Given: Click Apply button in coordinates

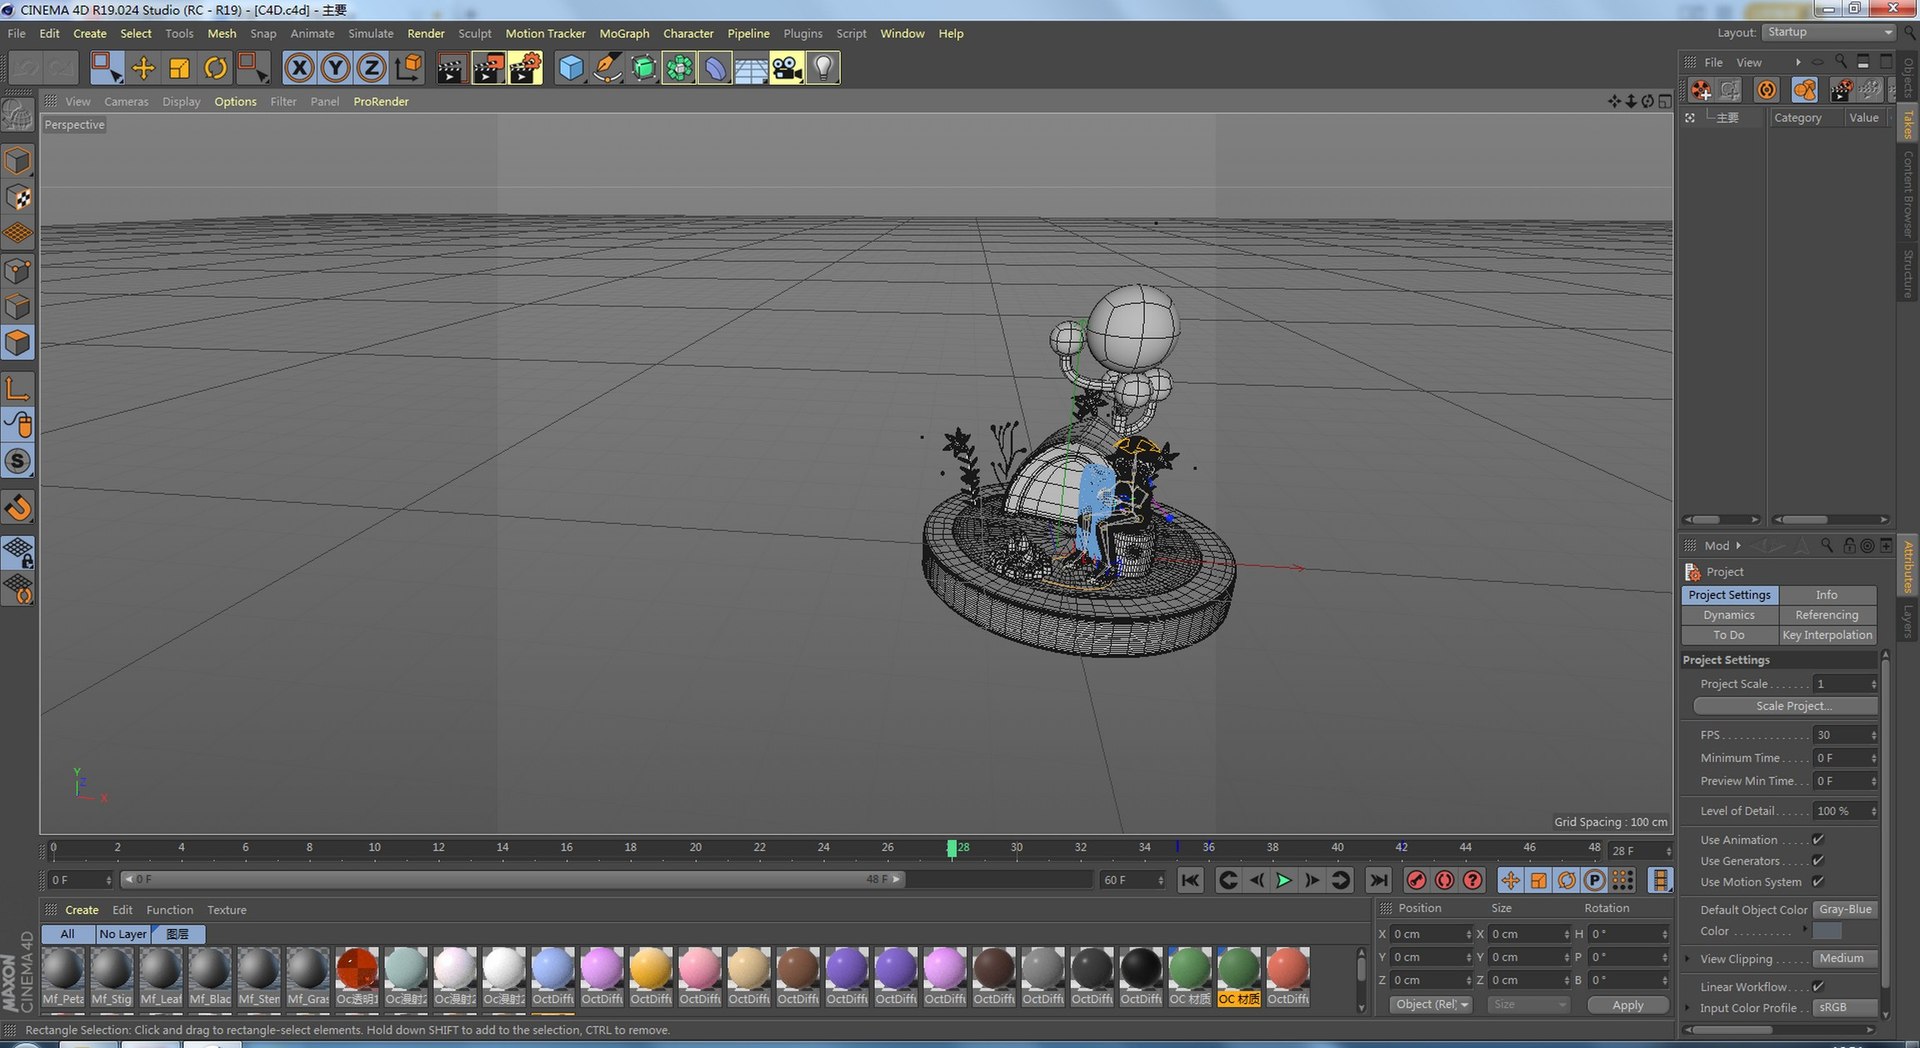Looking at the screenshot, I should pyautogui.click(x=1628, y=1005).
